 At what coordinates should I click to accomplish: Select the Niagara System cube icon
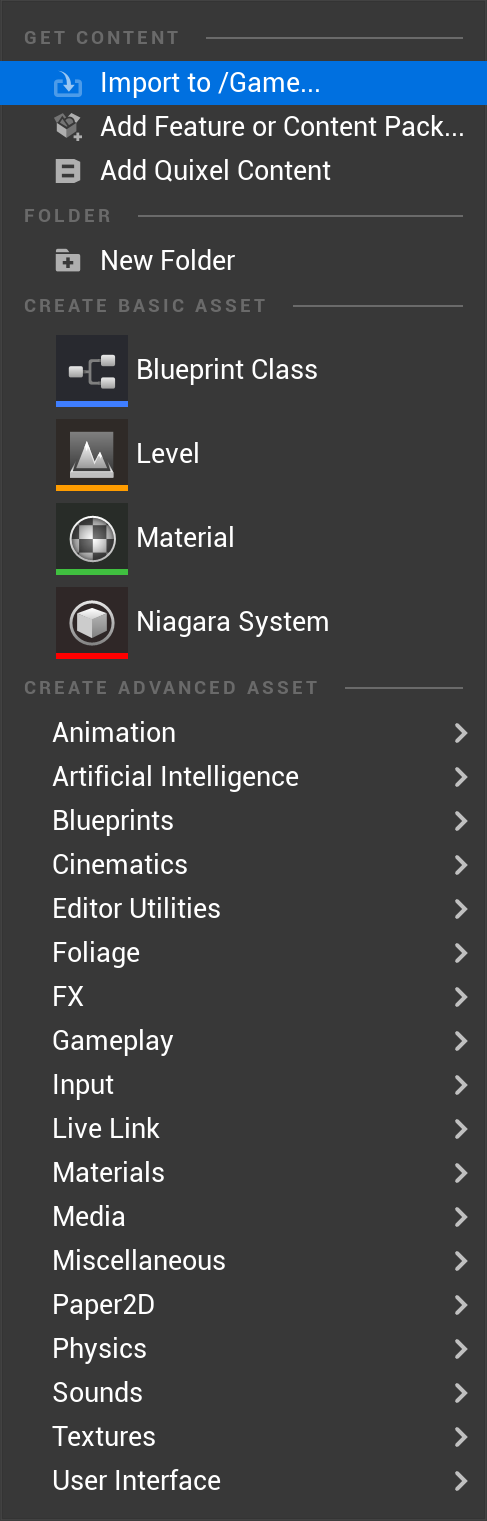(x=92, y=622)
